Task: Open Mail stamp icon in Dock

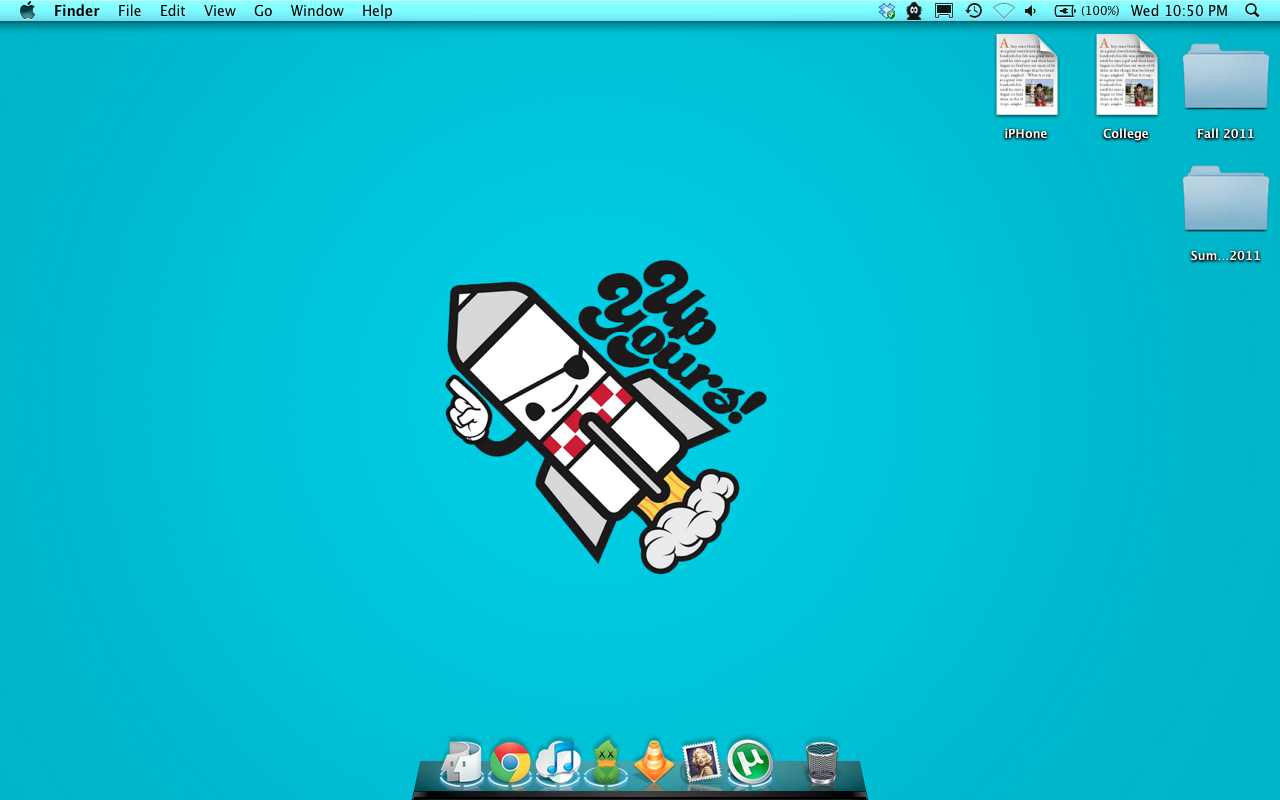Action: coord(701,762)
